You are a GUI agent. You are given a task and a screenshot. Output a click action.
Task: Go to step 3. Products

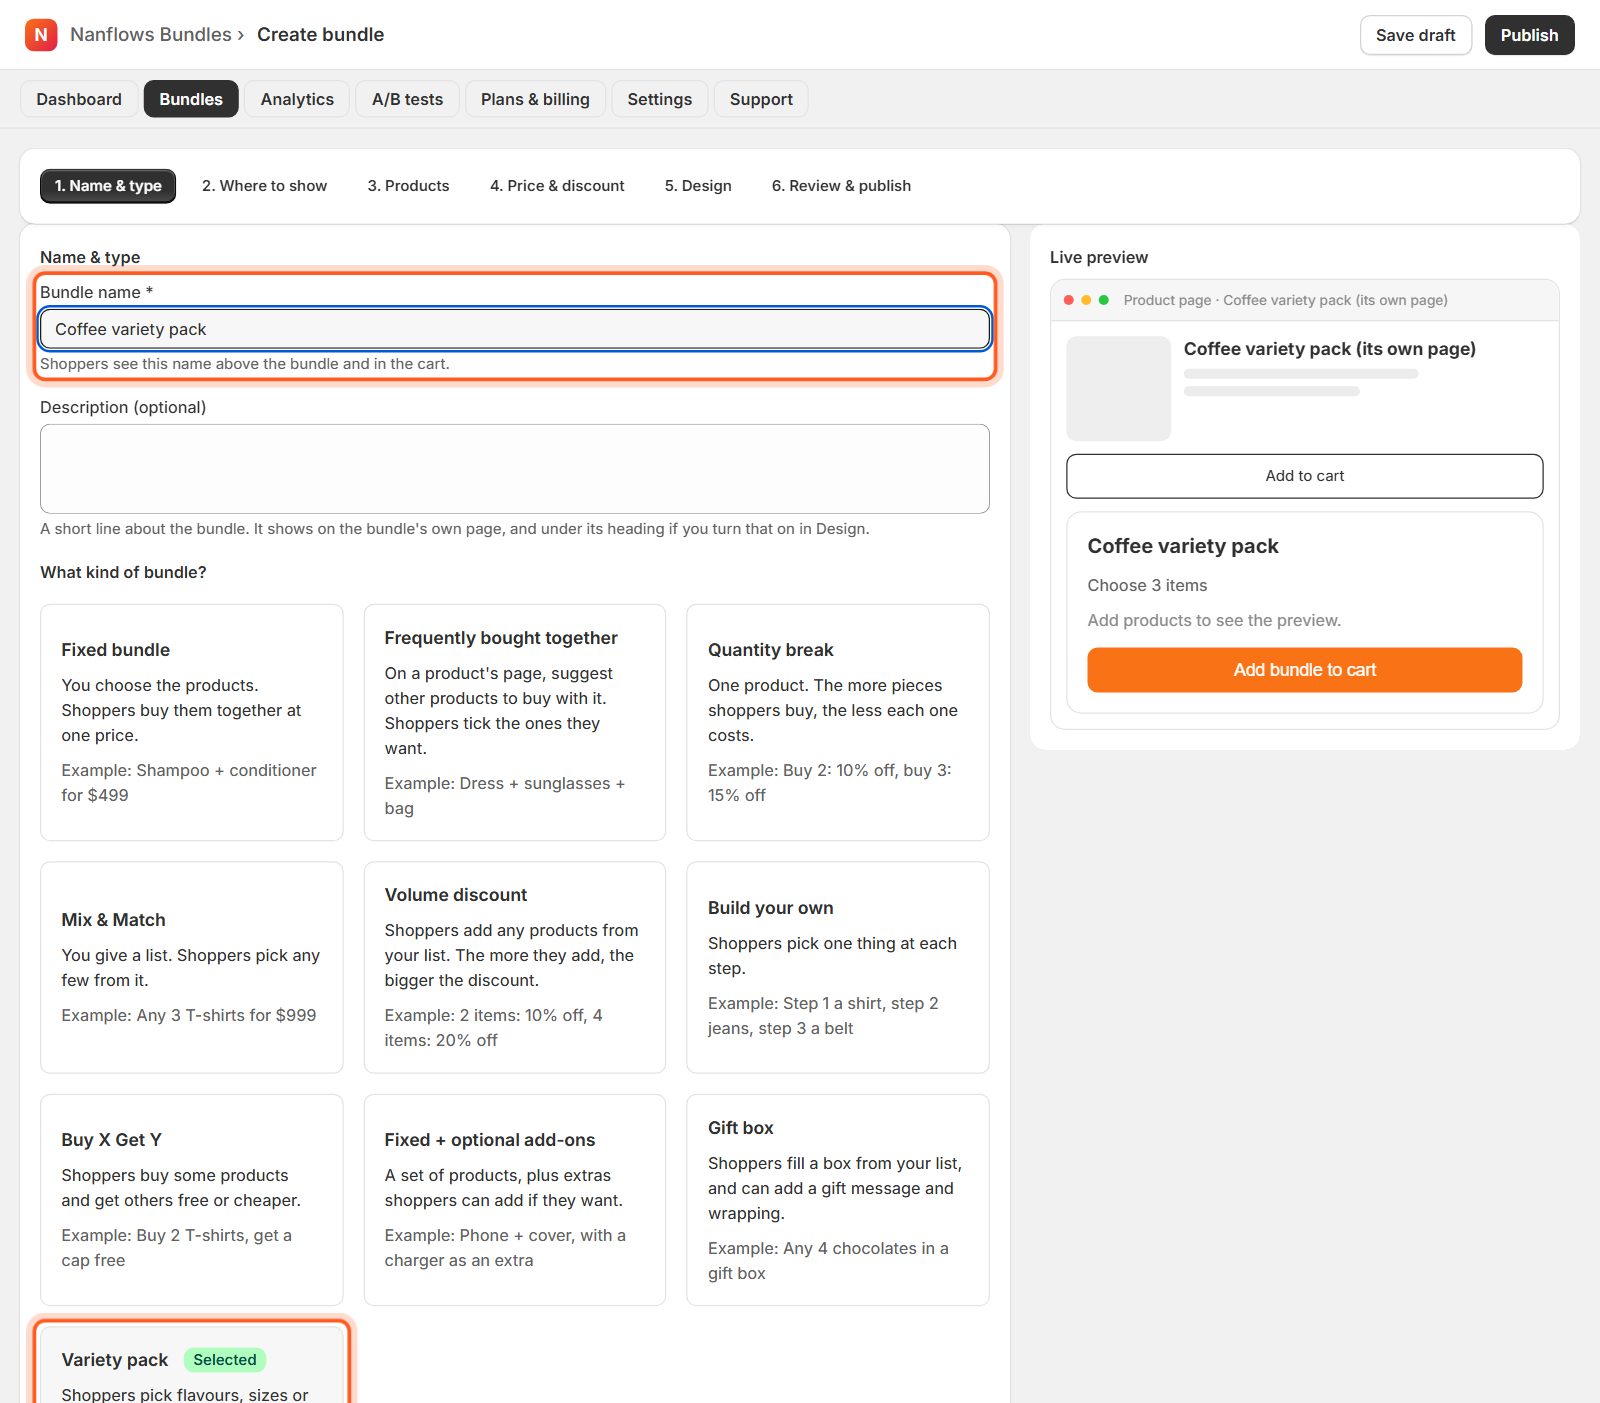(x=408, y=186)
